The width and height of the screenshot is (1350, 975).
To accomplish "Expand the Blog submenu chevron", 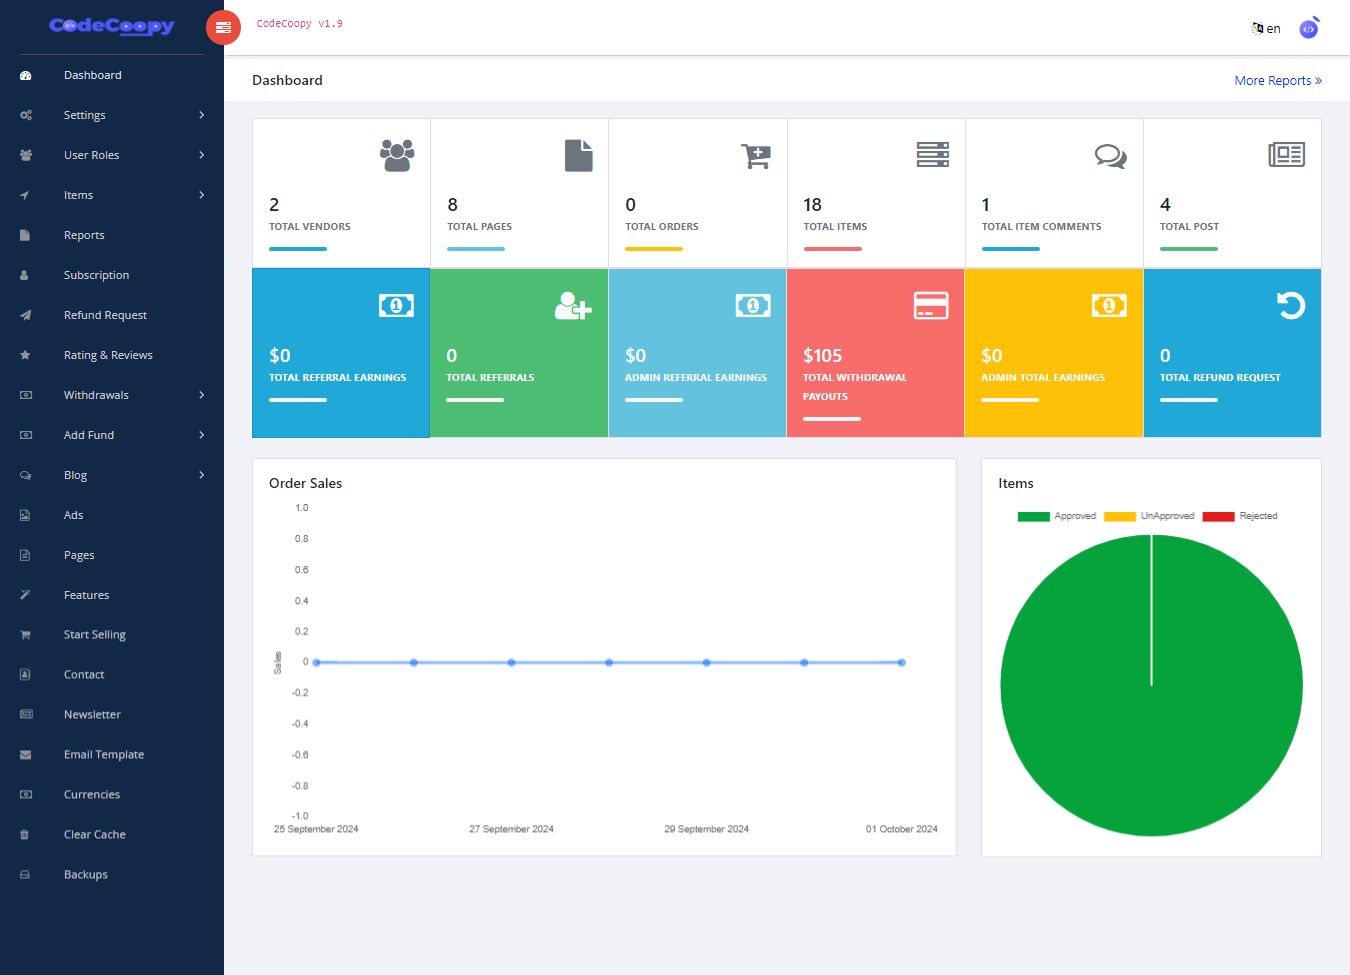I will pyautogui.click(x=202, y=475).
